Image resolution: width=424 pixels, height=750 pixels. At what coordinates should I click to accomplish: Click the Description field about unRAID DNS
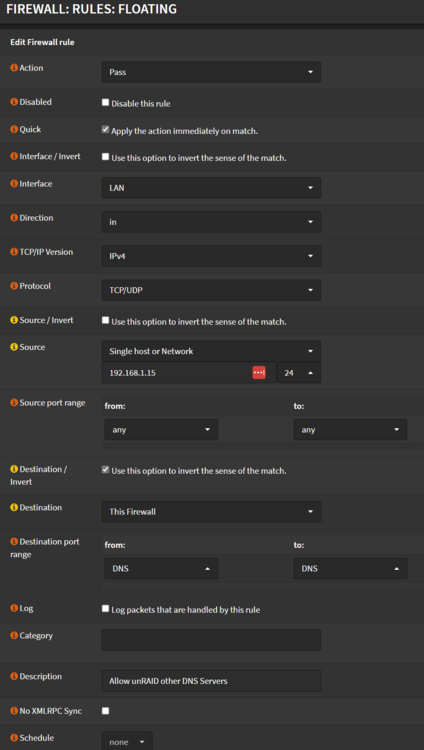pyautogui.click(x=211, y=681)
